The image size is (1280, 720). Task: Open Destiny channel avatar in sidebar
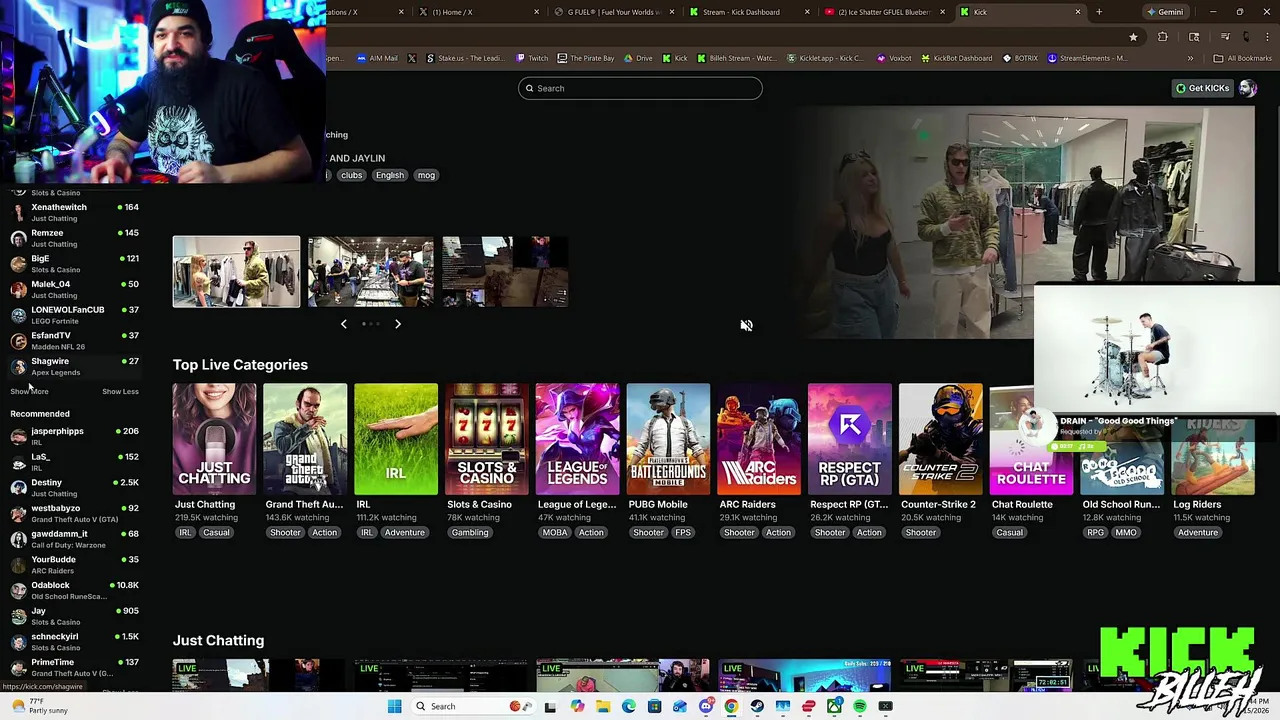click(18, 487)
